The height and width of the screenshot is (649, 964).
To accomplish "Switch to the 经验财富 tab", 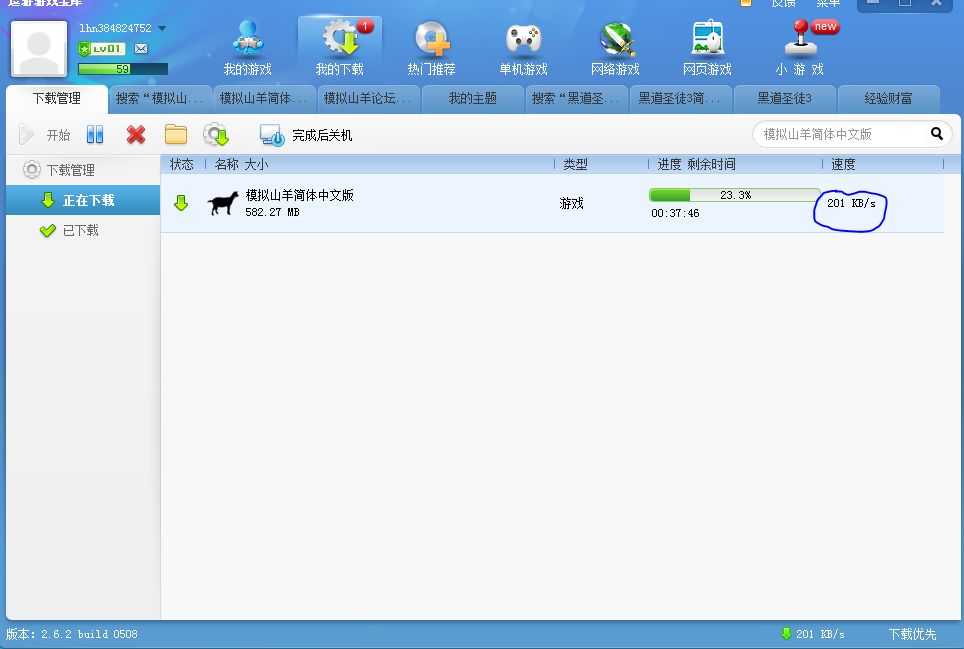I will coord(888,98).
